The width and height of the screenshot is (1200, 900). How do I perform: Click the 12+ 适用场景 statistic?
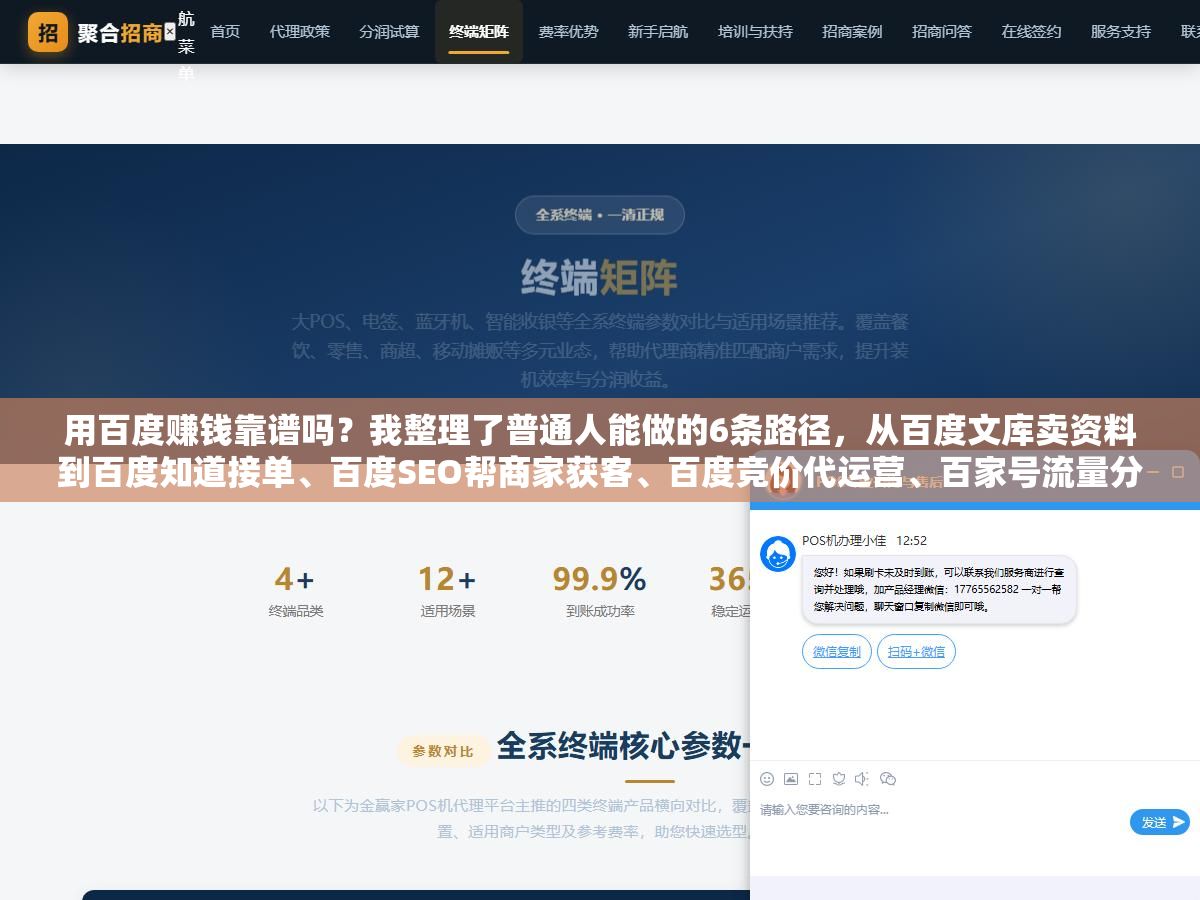(447, 590)
